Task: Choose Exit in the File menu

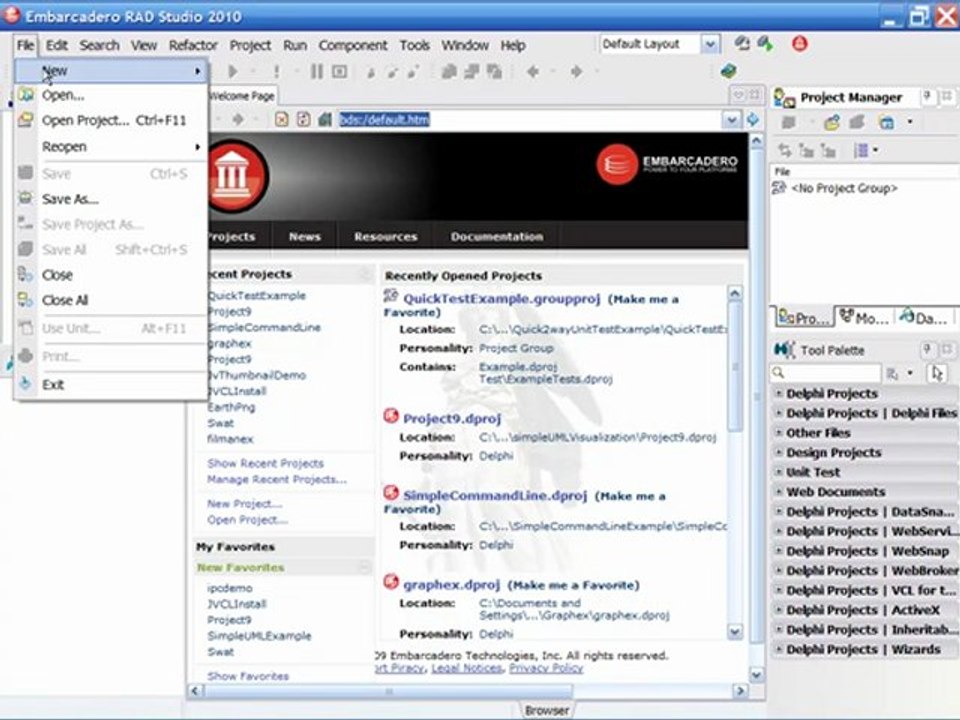Action: (x=111, y=384)
